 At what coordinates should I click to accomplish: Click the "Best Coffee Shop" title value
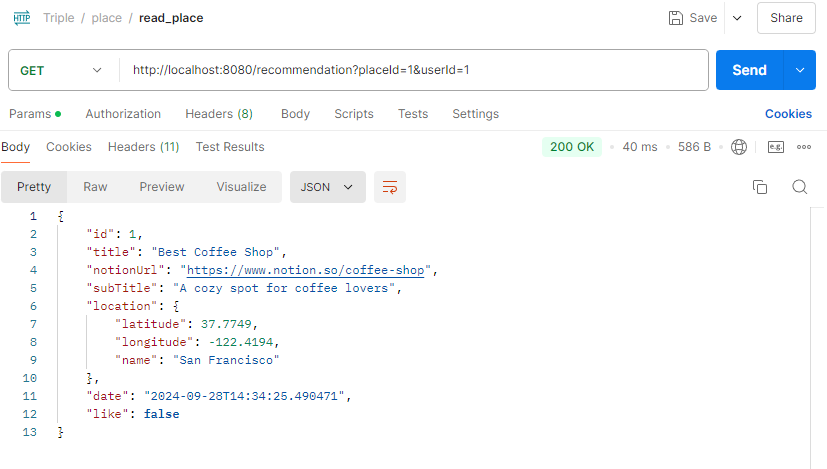216,252
